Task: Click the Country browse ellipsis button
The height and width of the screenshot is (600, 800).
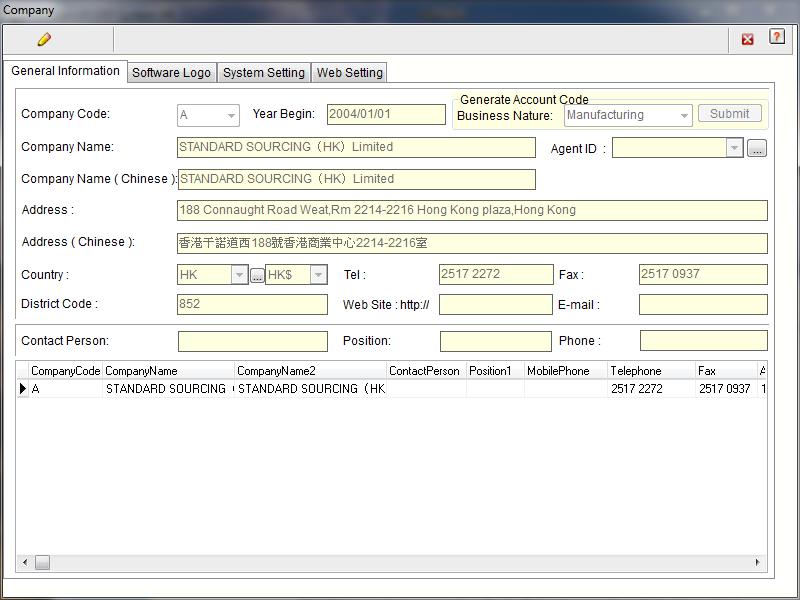Action: [257, 276]
